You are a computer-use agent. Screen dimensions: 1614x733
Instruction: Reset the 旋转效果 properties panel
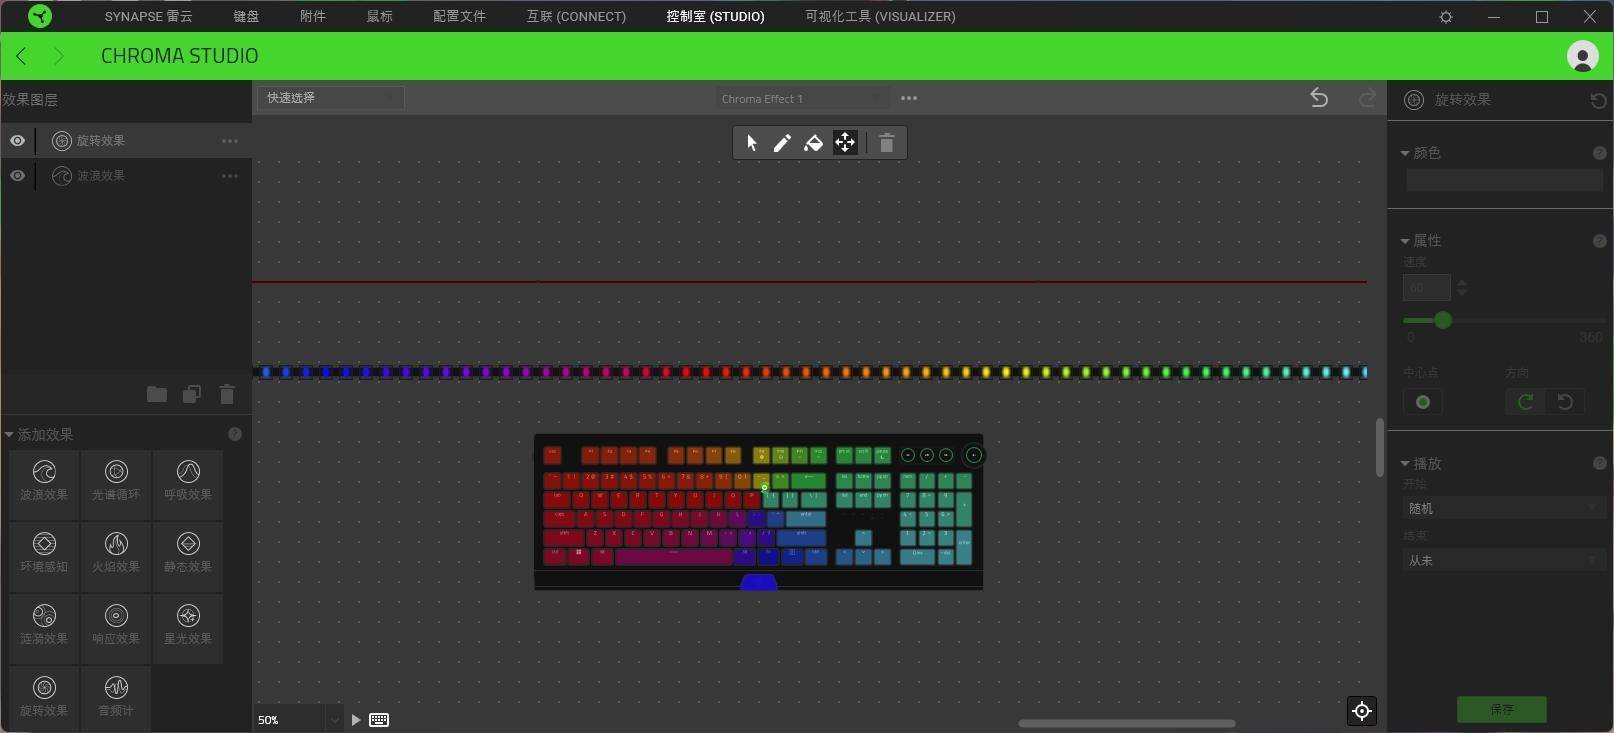(1598, 100)
